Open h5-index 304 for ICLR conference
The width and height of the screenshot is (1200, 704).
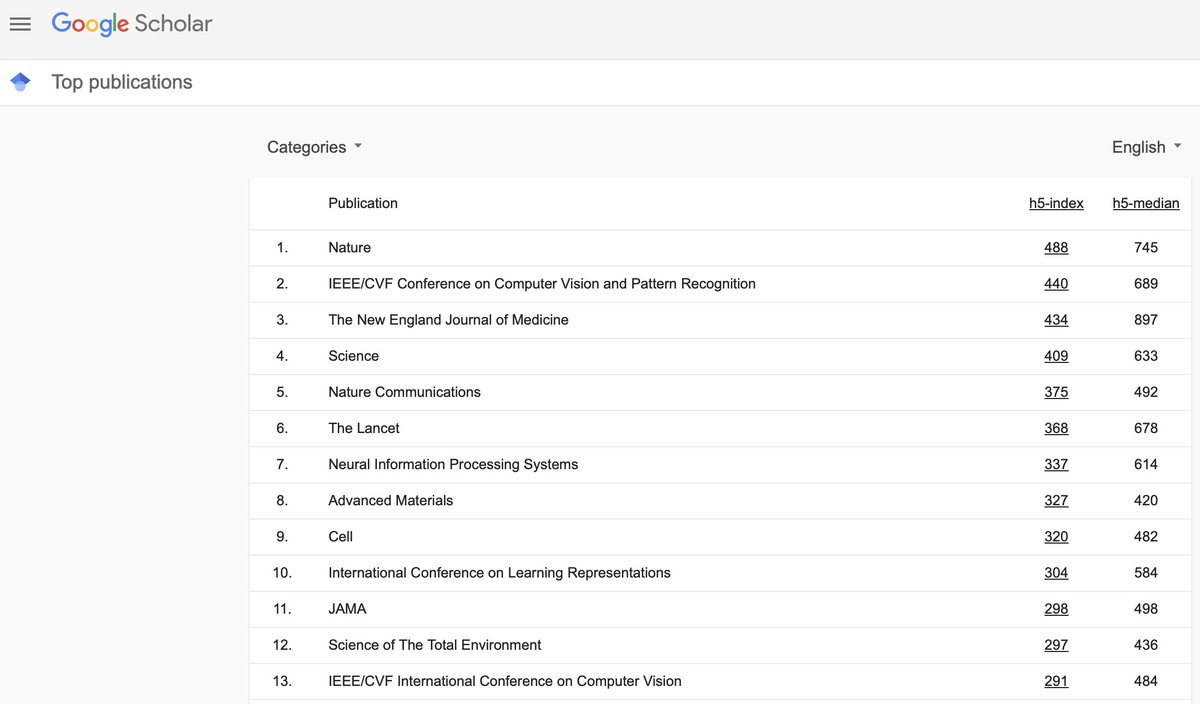(x=1056, y=573)
